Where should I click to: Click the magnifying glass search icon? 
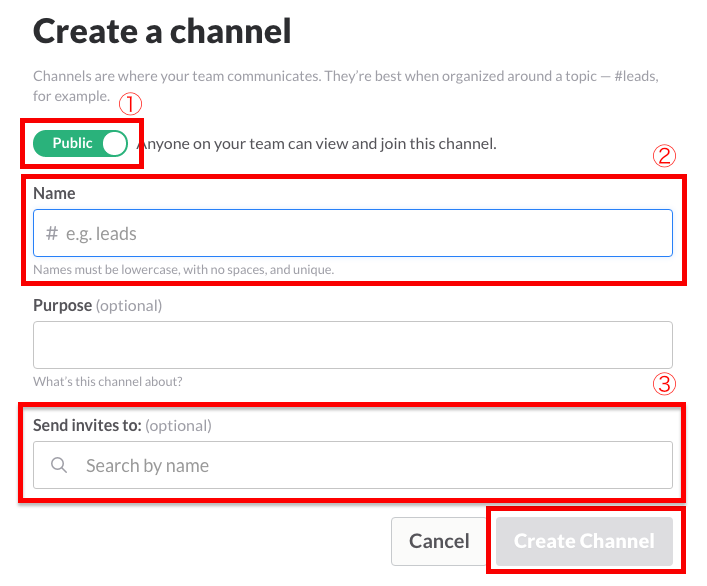59,466
